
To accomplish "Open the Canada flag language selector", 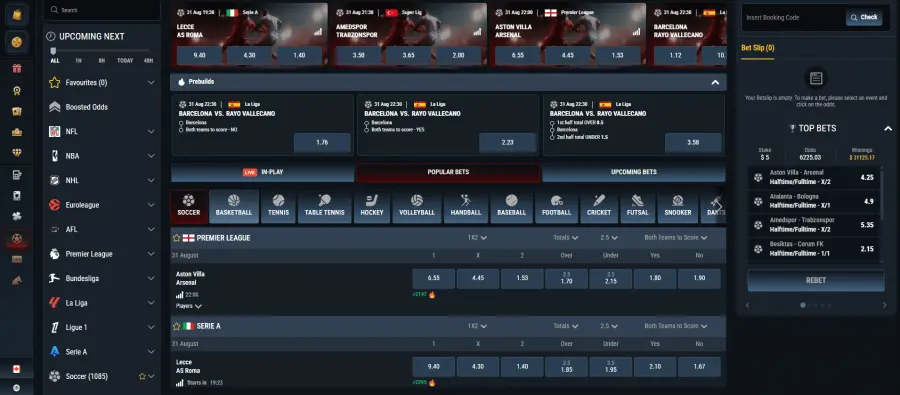I will click(16, 369).
